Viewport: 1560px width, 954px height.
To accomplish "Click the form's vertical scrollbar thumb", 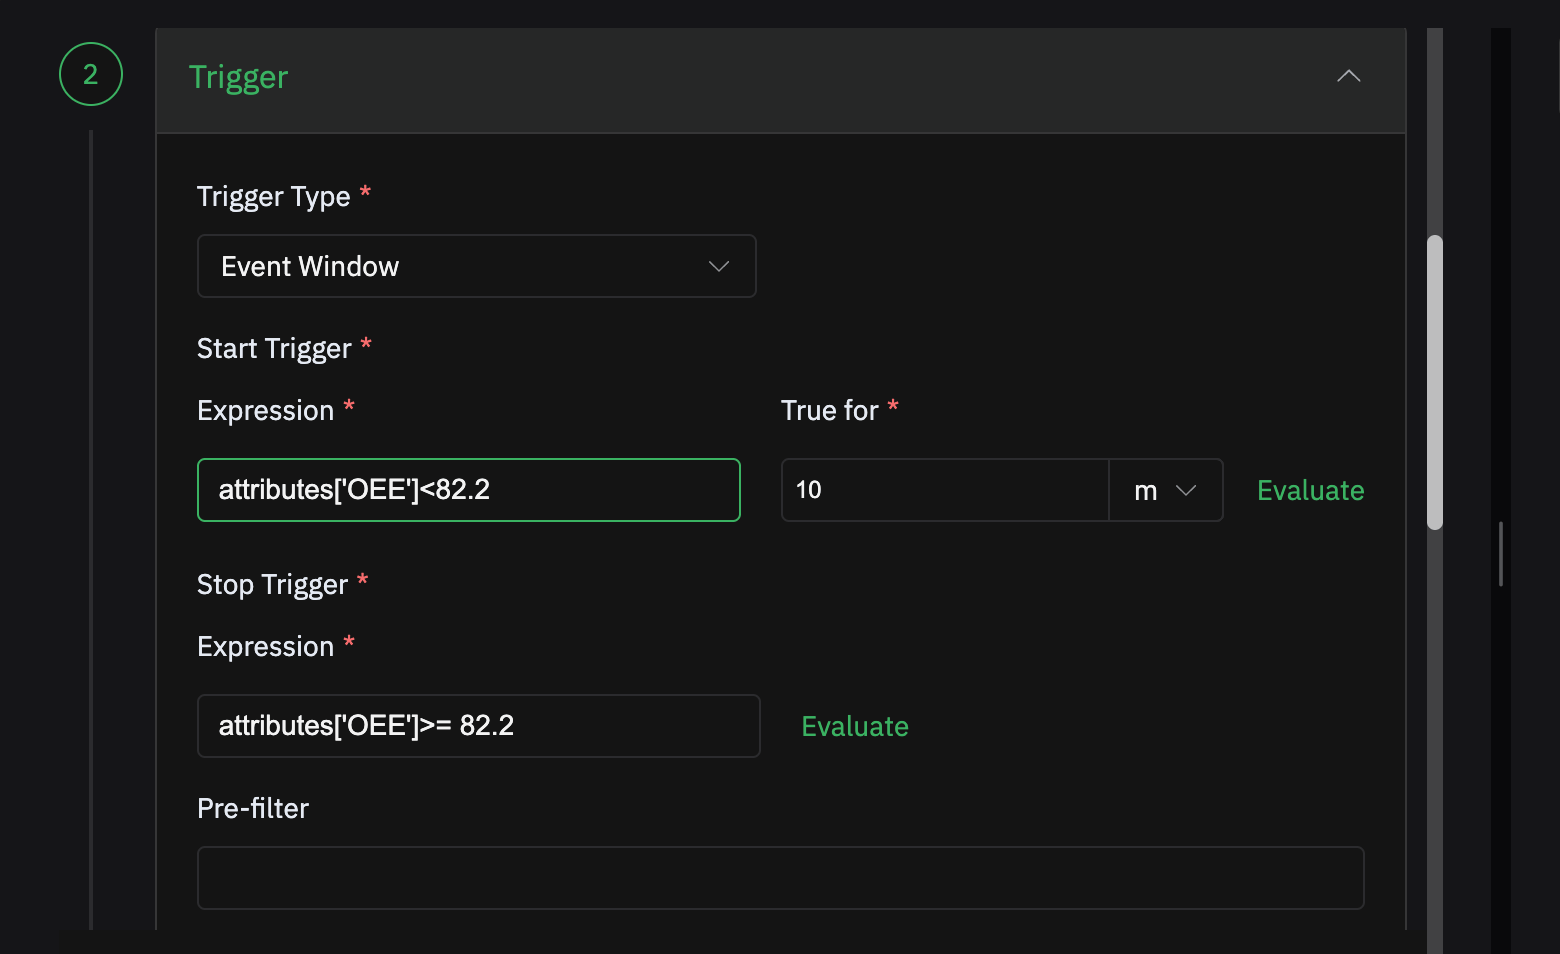I will [1435, 380].
